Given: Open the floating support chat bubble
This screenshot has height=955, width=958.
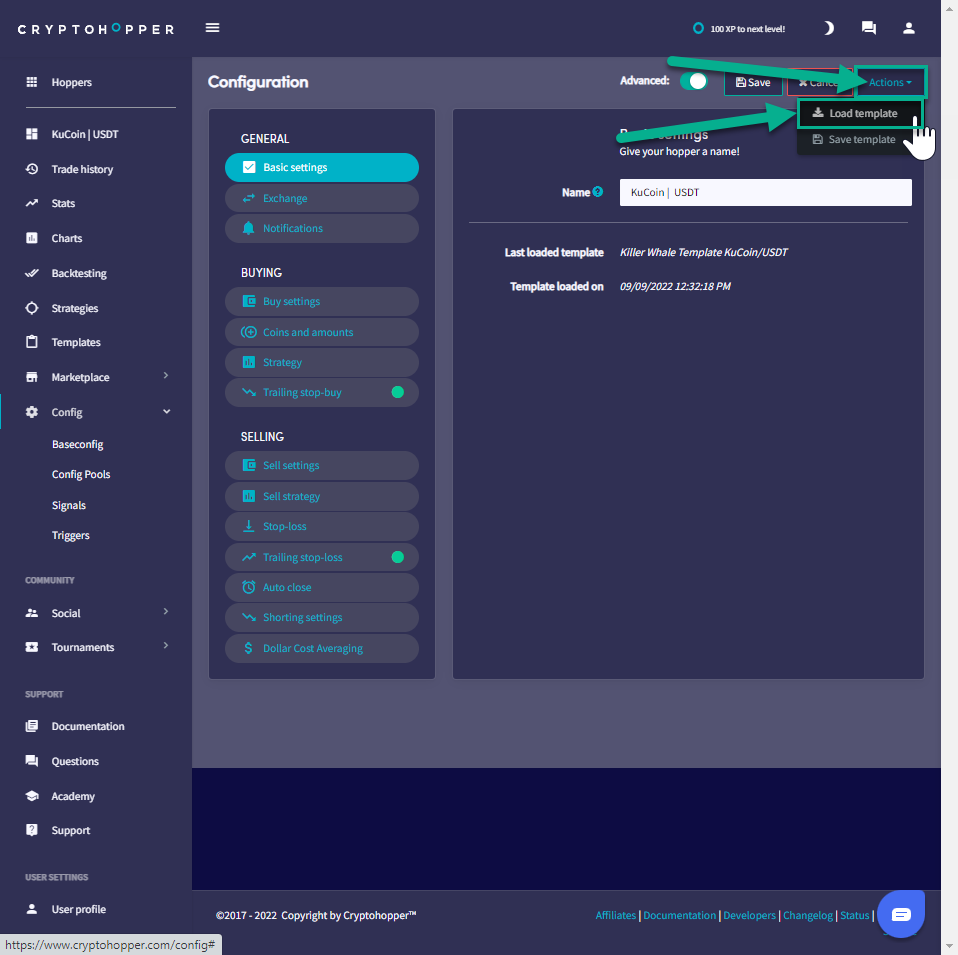Looking at the screenshot, I should pyautogui.click(x=901, y=914).
